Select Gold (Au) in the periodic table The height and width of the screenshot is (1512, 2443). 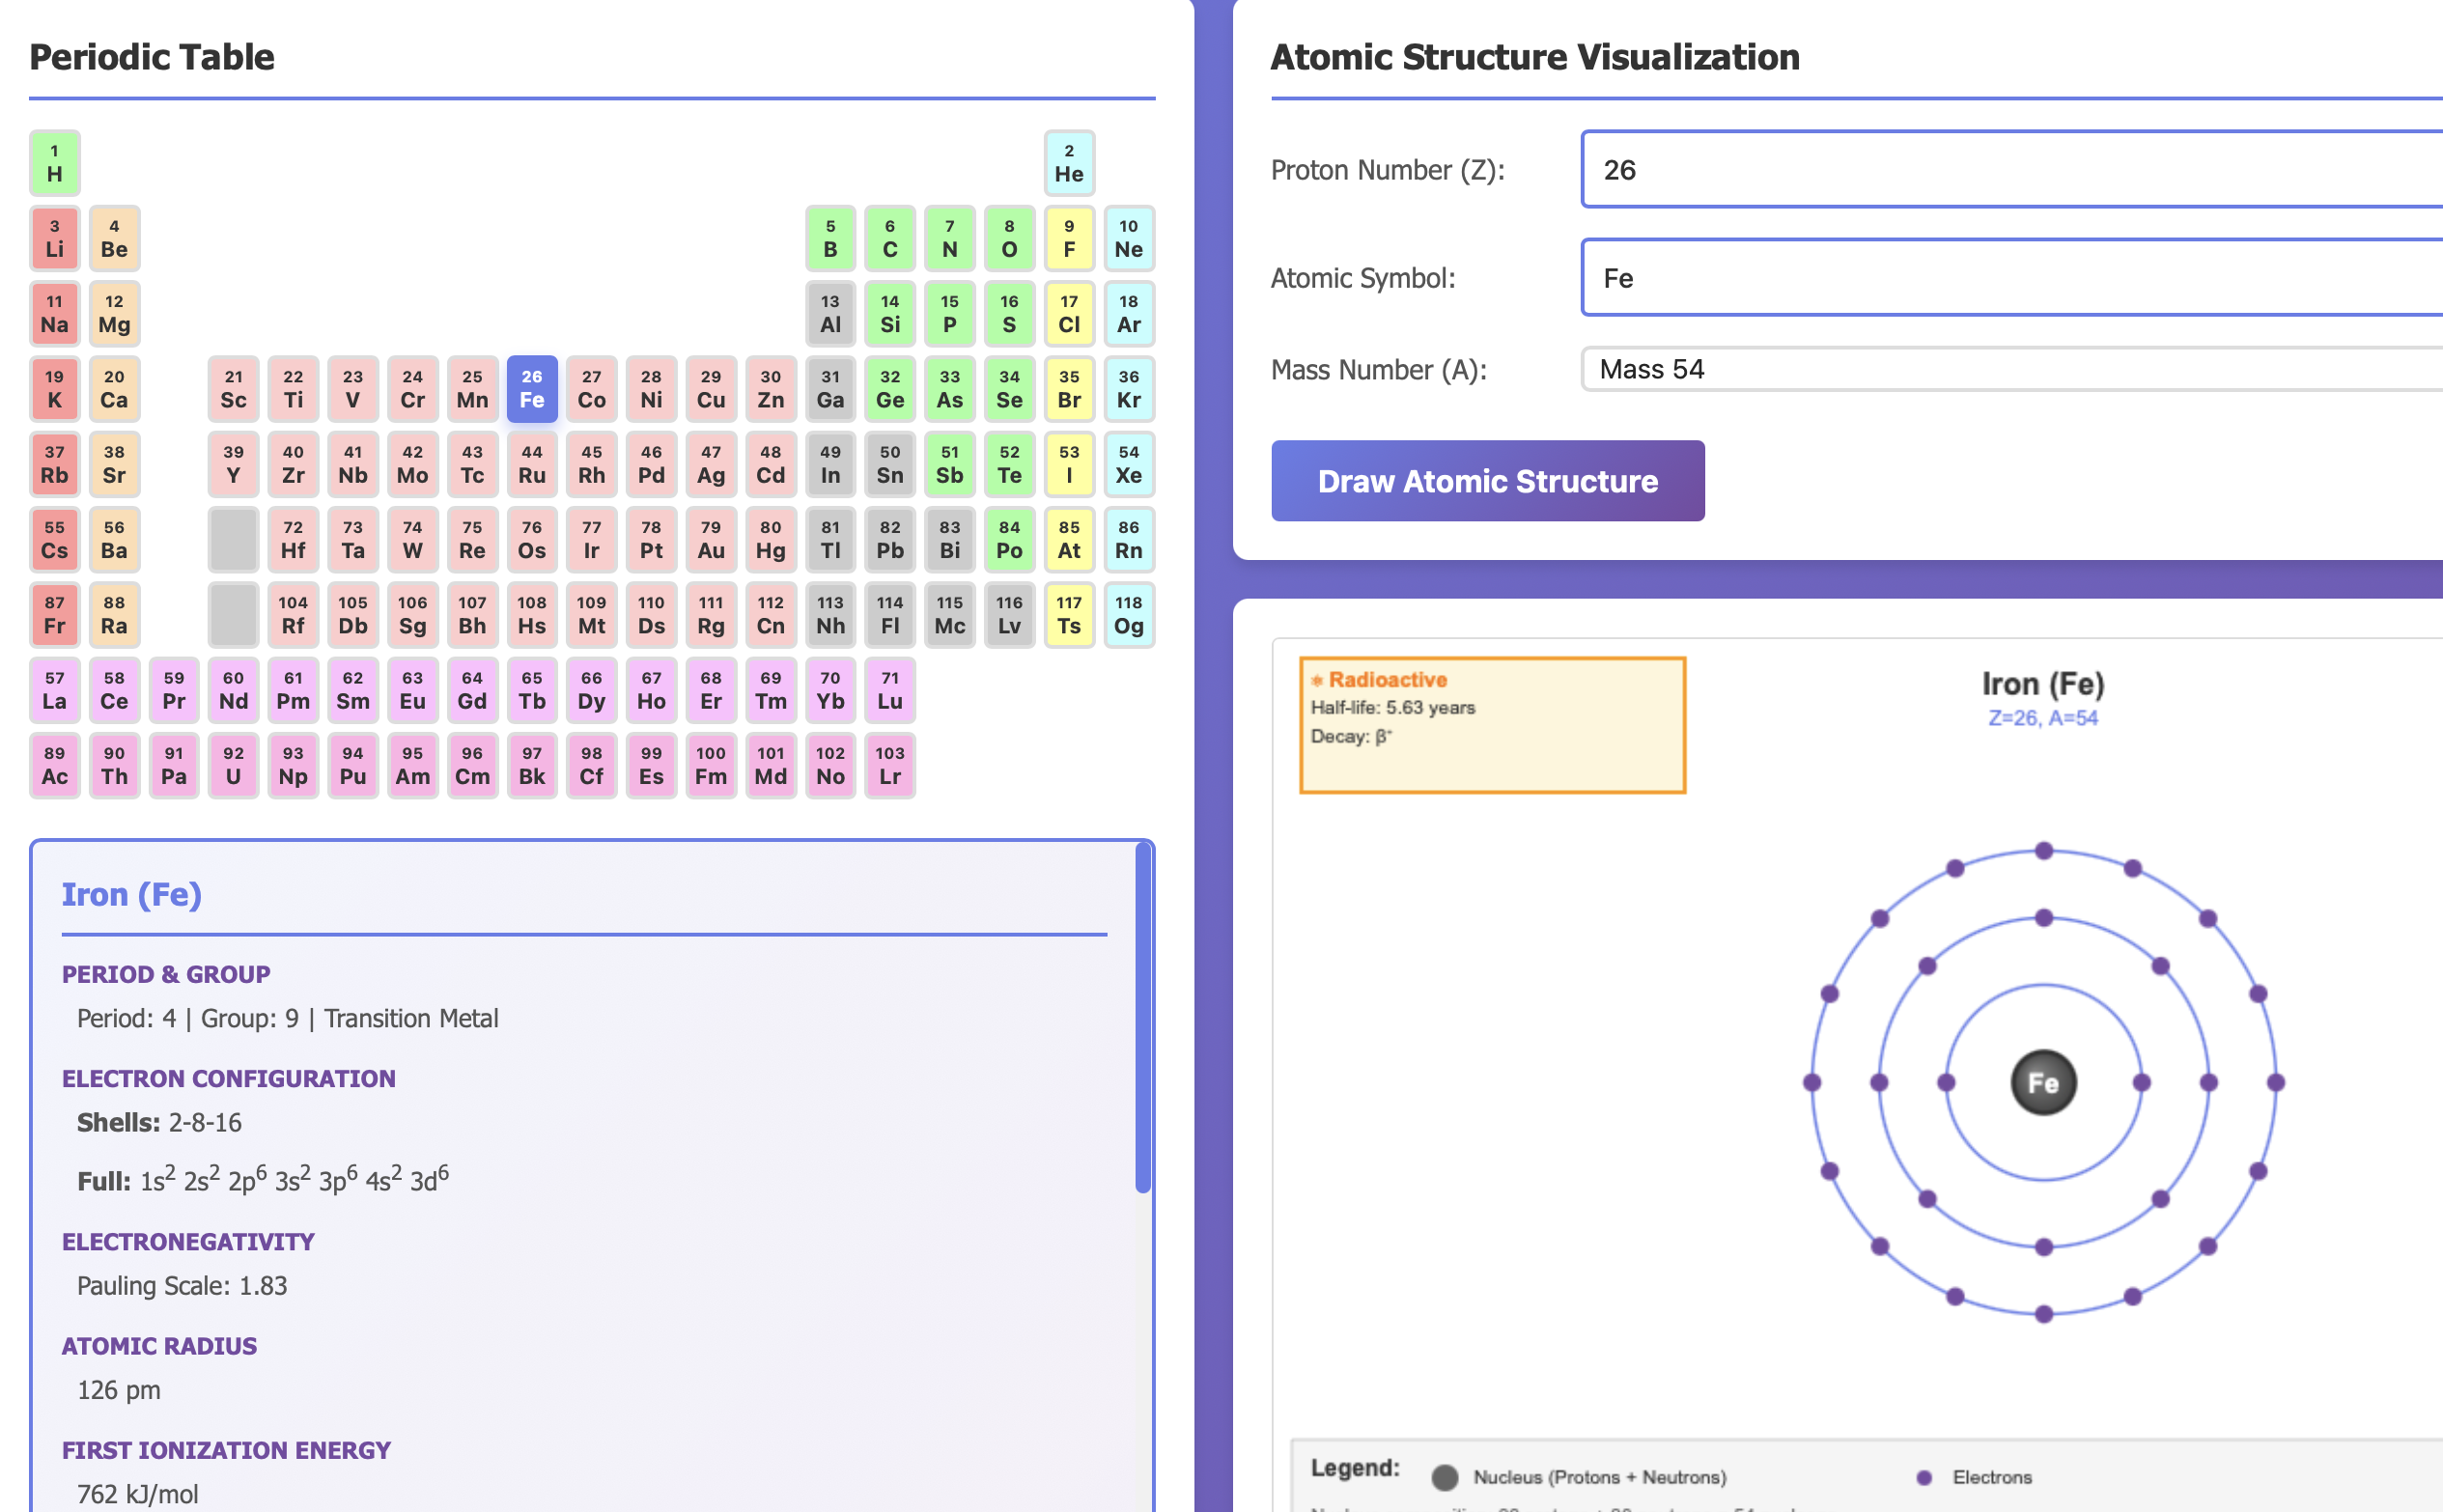(x=711, y=540)
